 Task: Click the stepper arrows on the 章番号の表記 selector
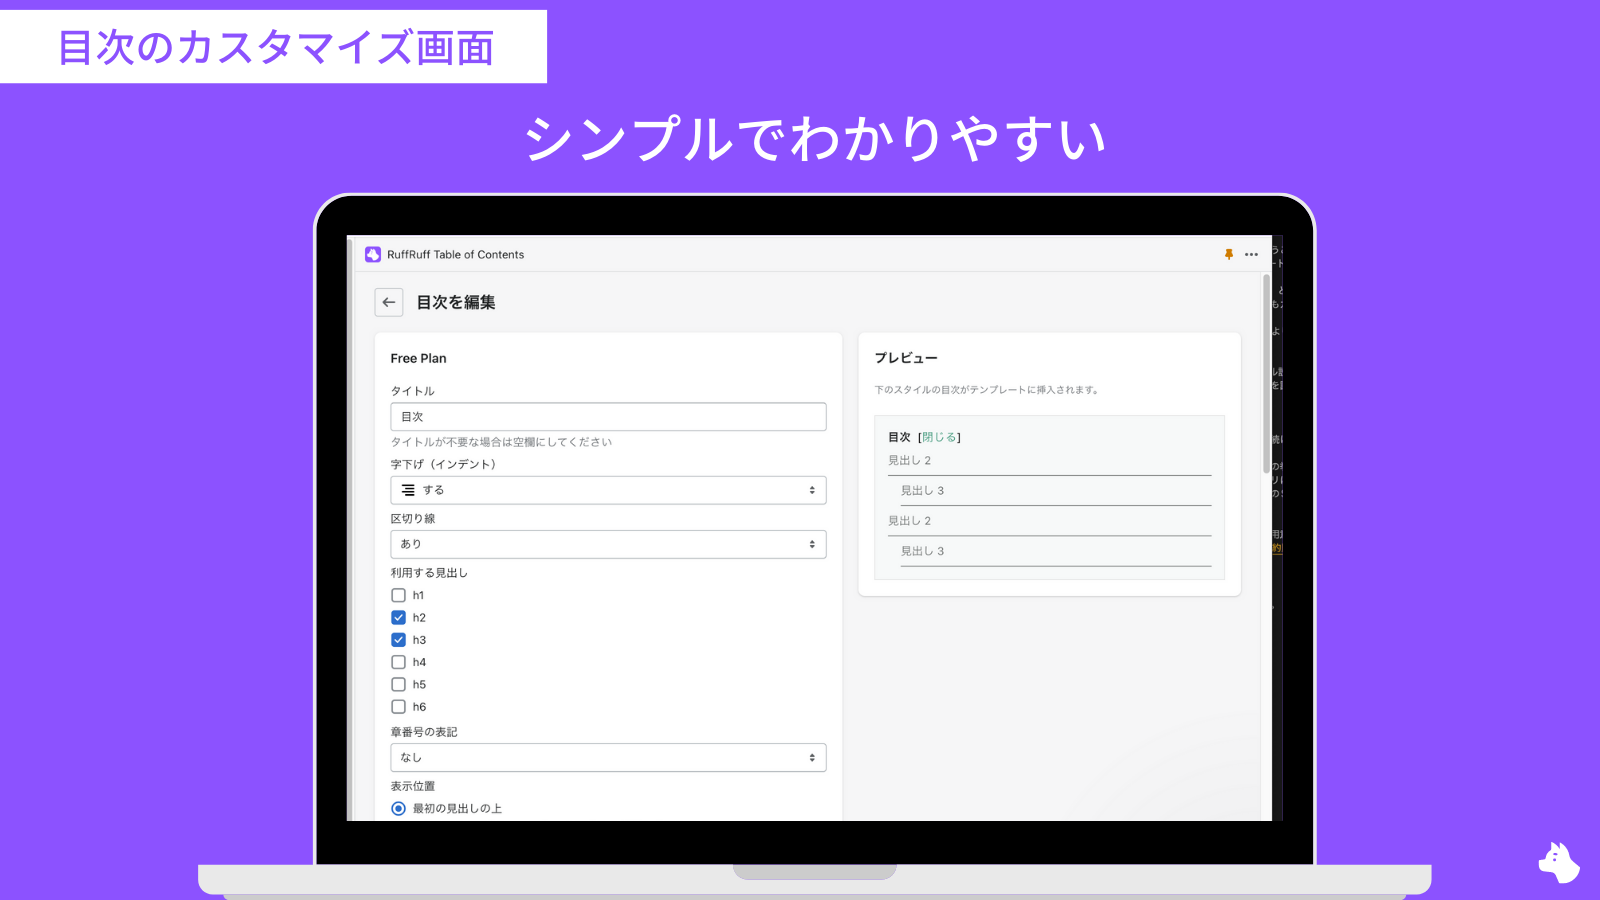click(x=813, y=757)
